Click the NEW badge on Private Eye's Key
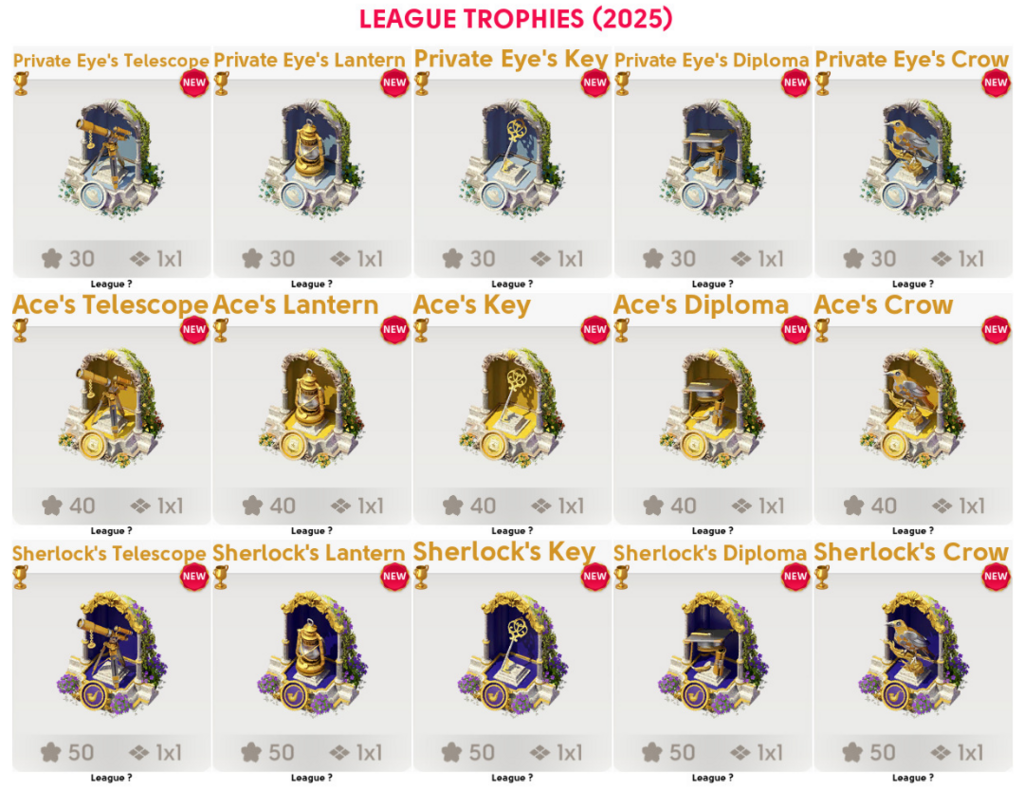The height and width of the screenshot is (790, 1024). 594,82
